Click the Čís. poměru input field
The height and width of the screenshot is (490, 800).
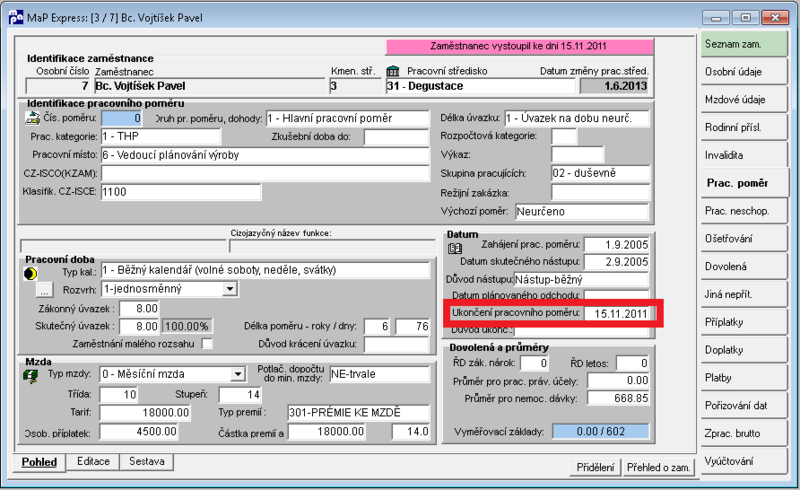[121, 118]
